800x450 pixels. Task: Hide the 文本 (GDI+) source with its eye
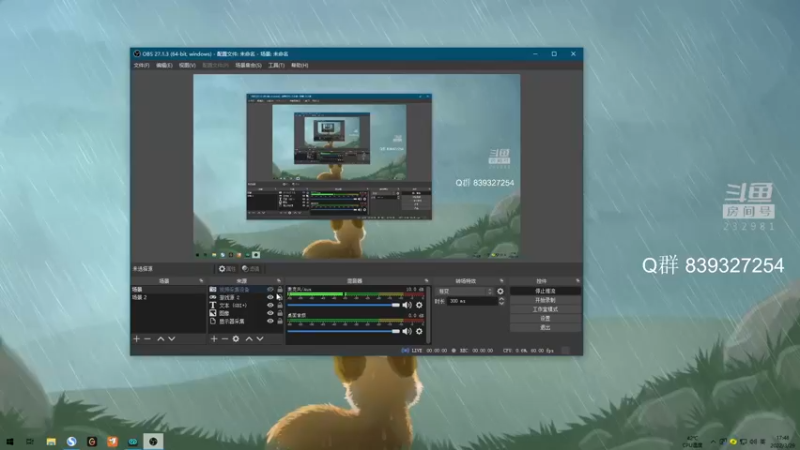(x=270, y=305)
